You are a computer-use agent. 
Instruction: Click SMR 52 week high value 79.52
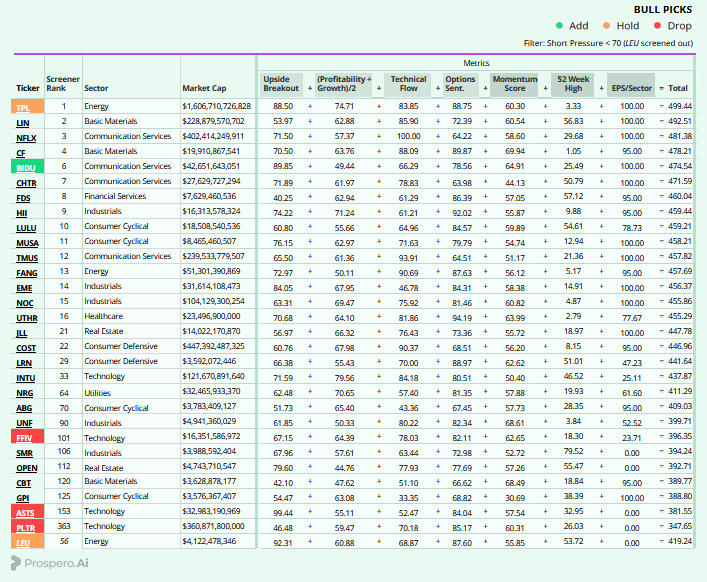[x=573, y=451]
